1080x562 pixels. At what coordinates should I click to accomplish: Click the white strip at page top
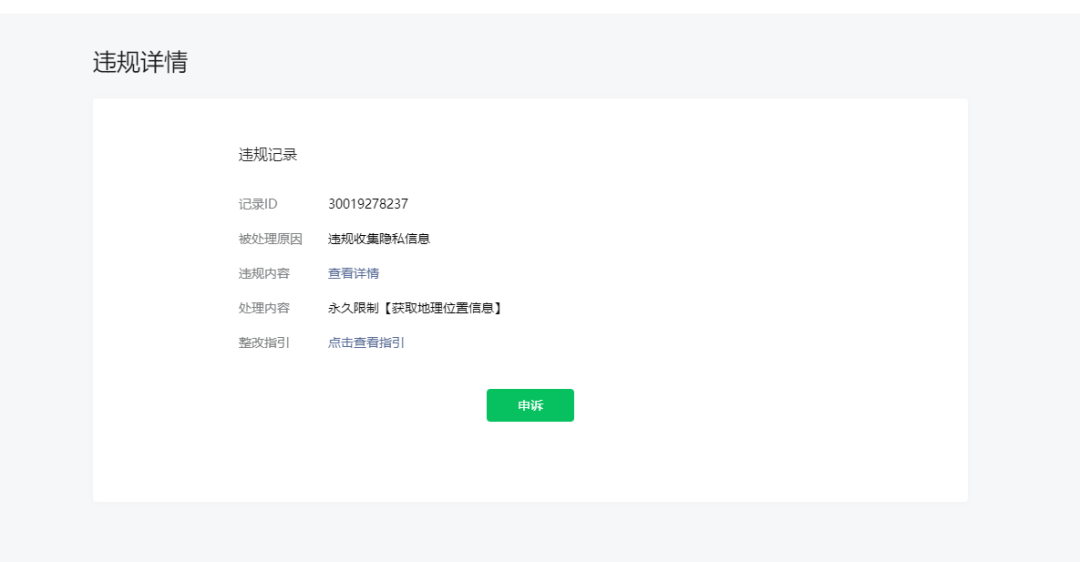540,6
